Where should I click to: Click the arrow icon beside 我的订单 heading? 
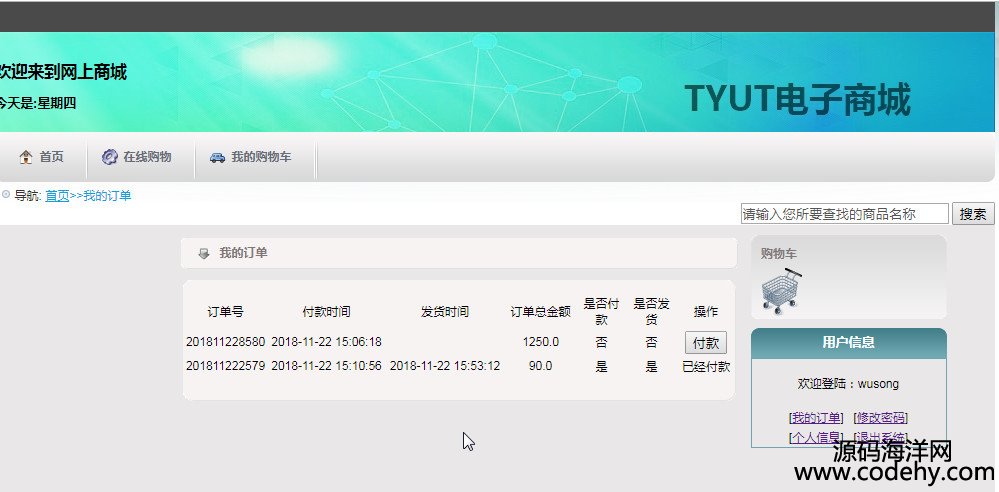pos(204,254)
